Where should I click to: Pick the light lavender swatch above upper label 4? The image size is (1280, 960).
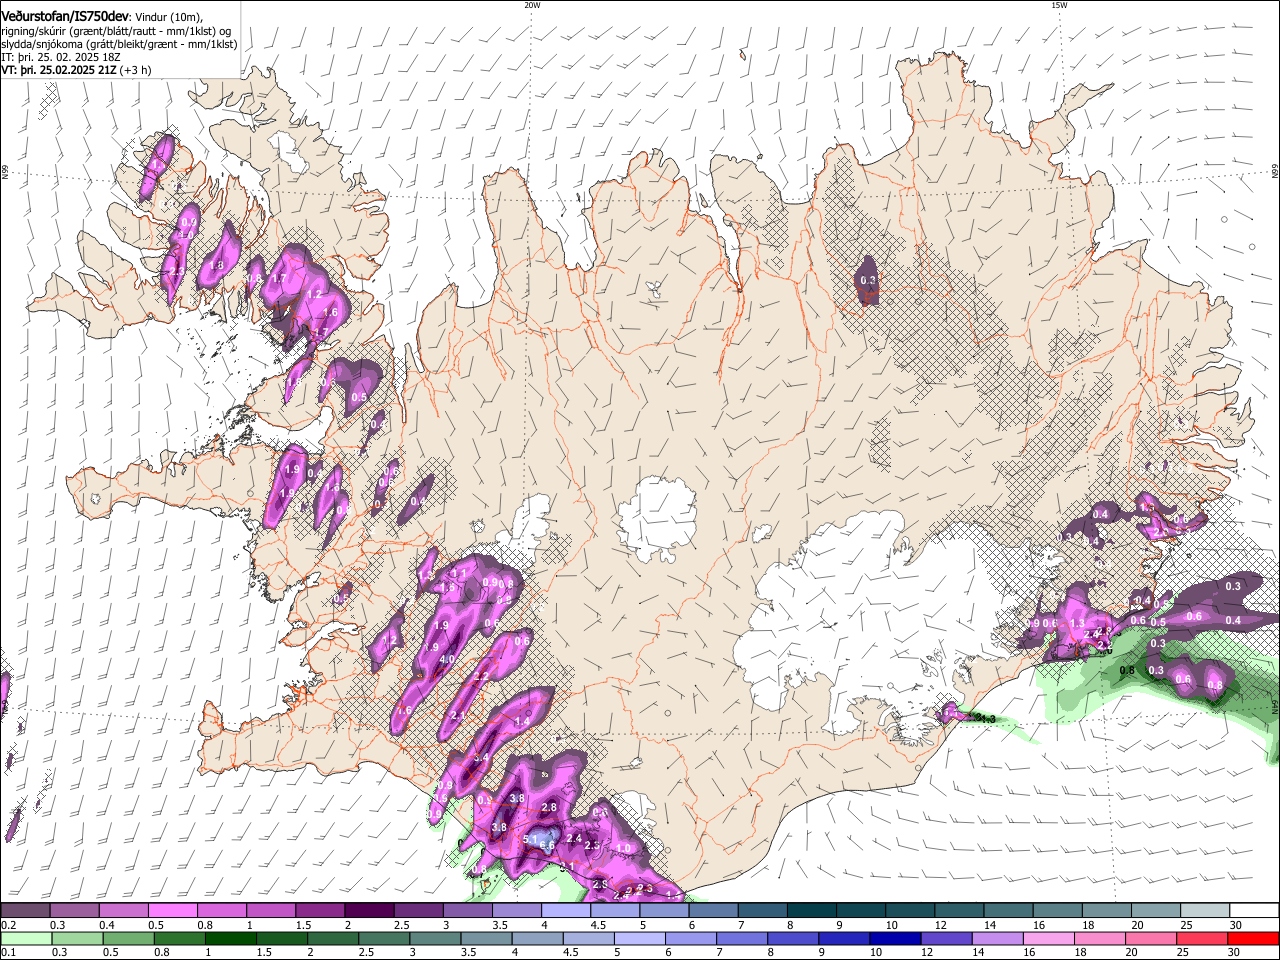[x=565, y=911]
